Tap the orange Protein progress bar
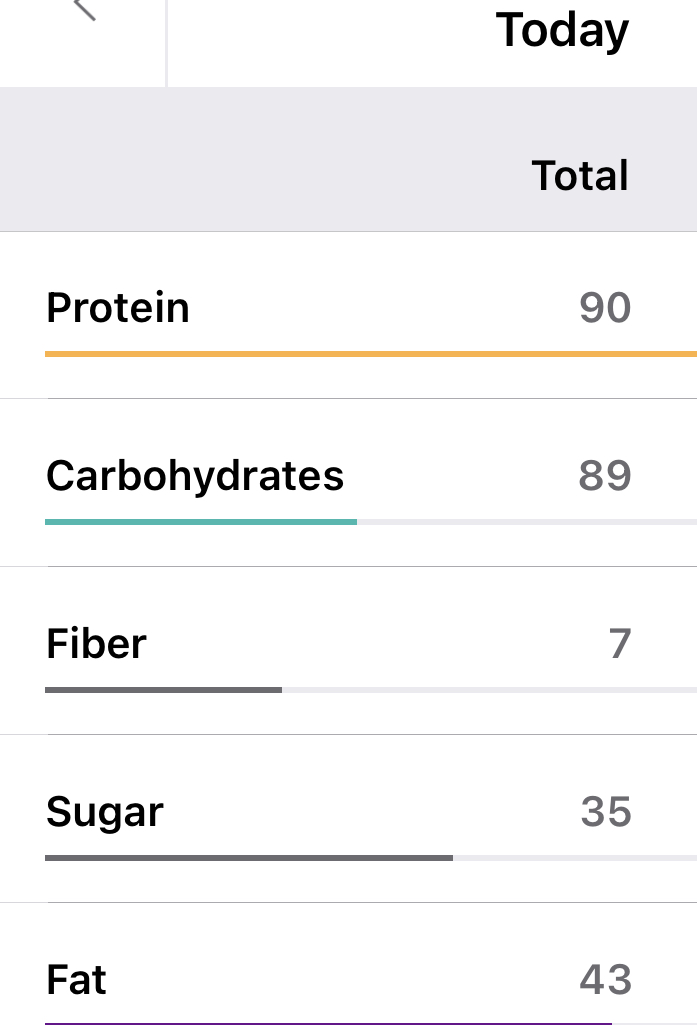 (x=370, y=354)
